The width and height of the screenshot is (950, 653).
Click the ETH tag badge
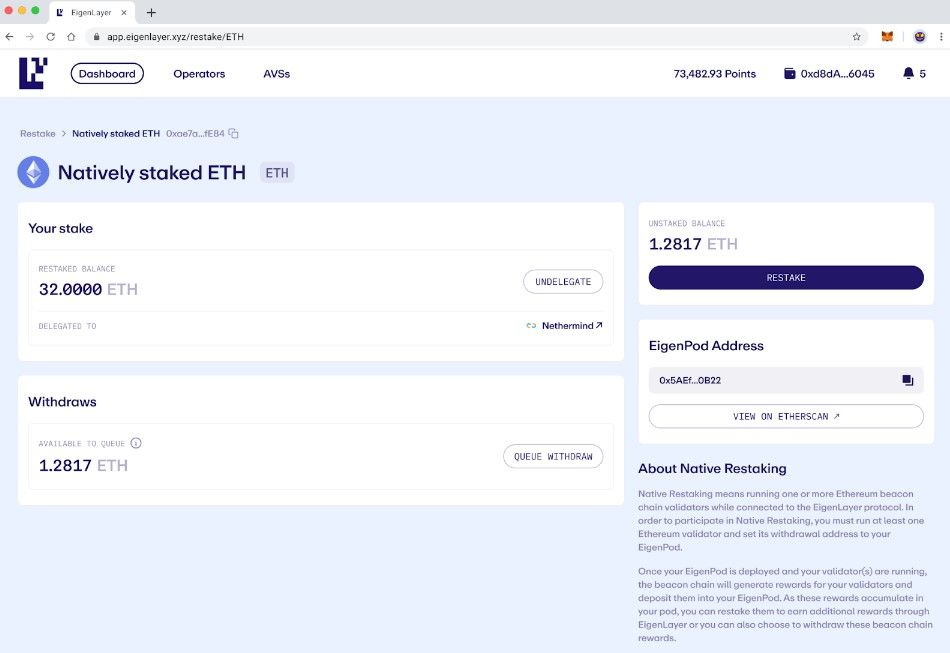click(x=277, y=173)
